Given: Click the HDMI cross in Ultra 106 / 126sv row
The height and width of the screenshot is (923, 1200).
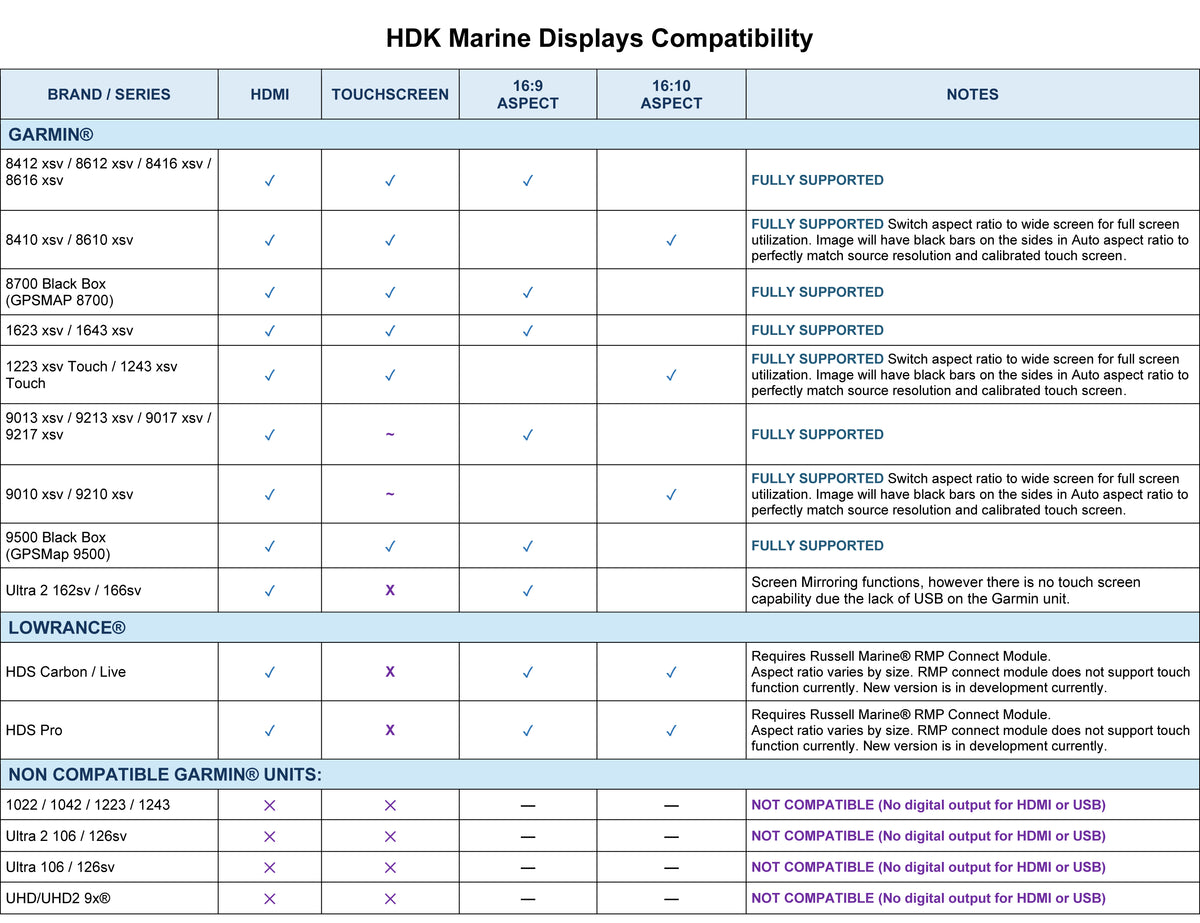Looking at the screenshot, I should (270, 867).
